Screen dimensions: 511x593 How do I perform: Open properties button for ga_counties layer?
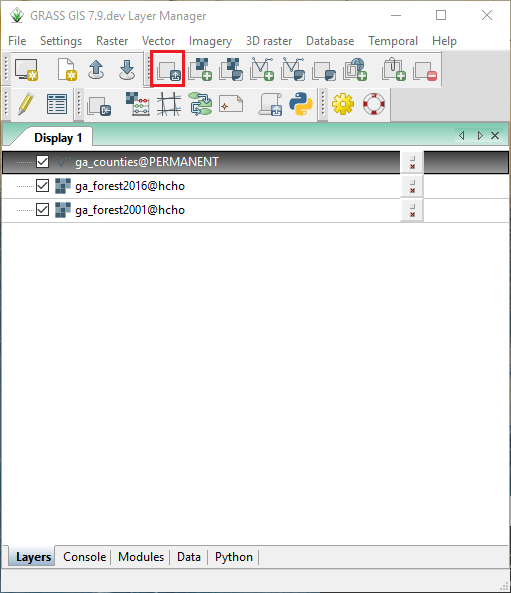coord(412,163)
